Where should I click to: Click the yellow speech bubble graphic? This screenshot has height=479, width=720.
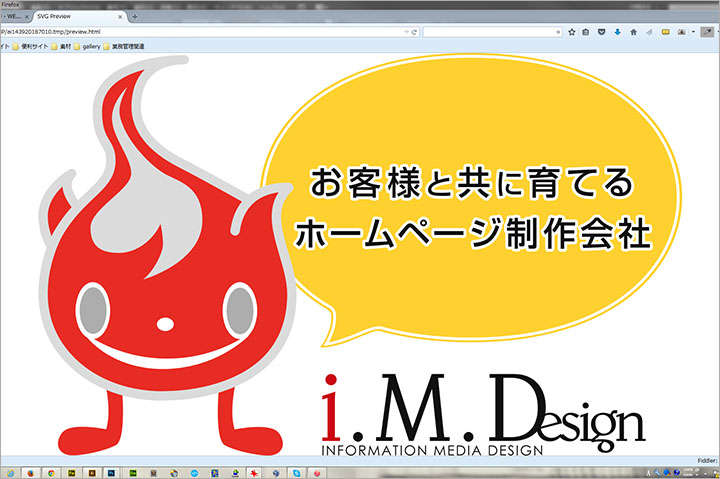tap(471, 200)
